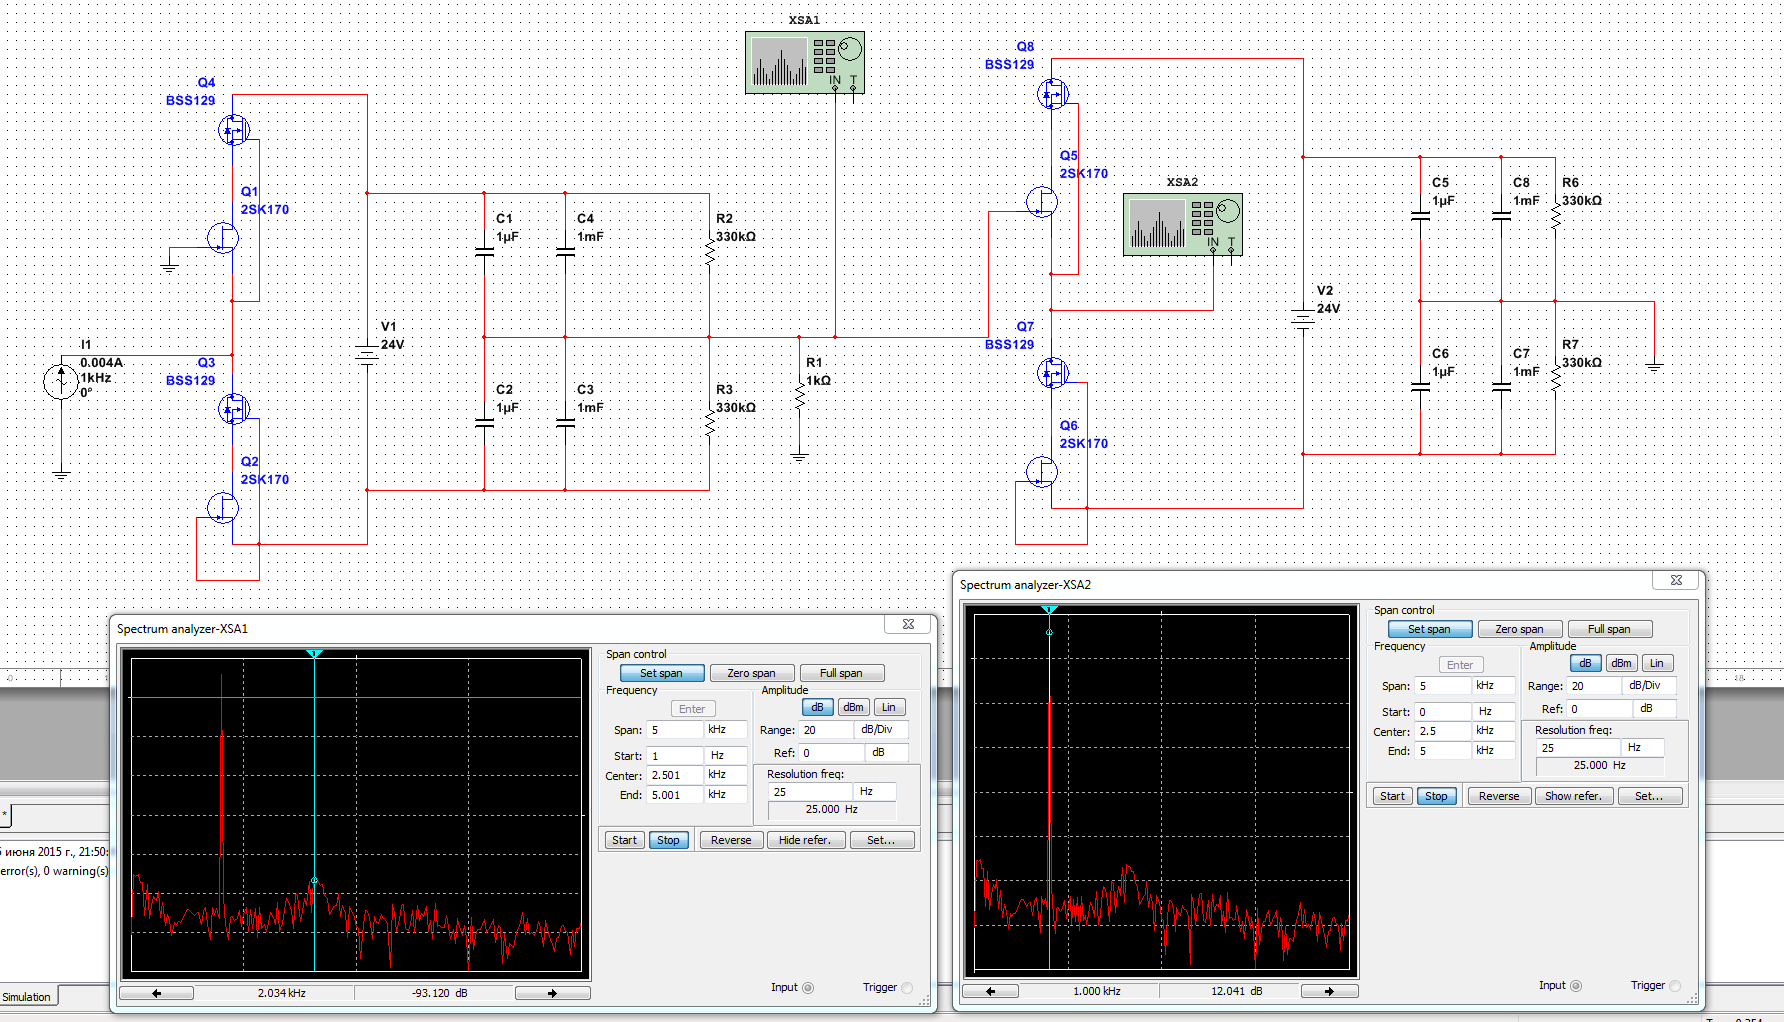Image resolution: width=1784 pixels, height=1022 pixels.
Task: Switch XSA2 amplitude to Lin mode
Action: click(x=1657, y=663)
